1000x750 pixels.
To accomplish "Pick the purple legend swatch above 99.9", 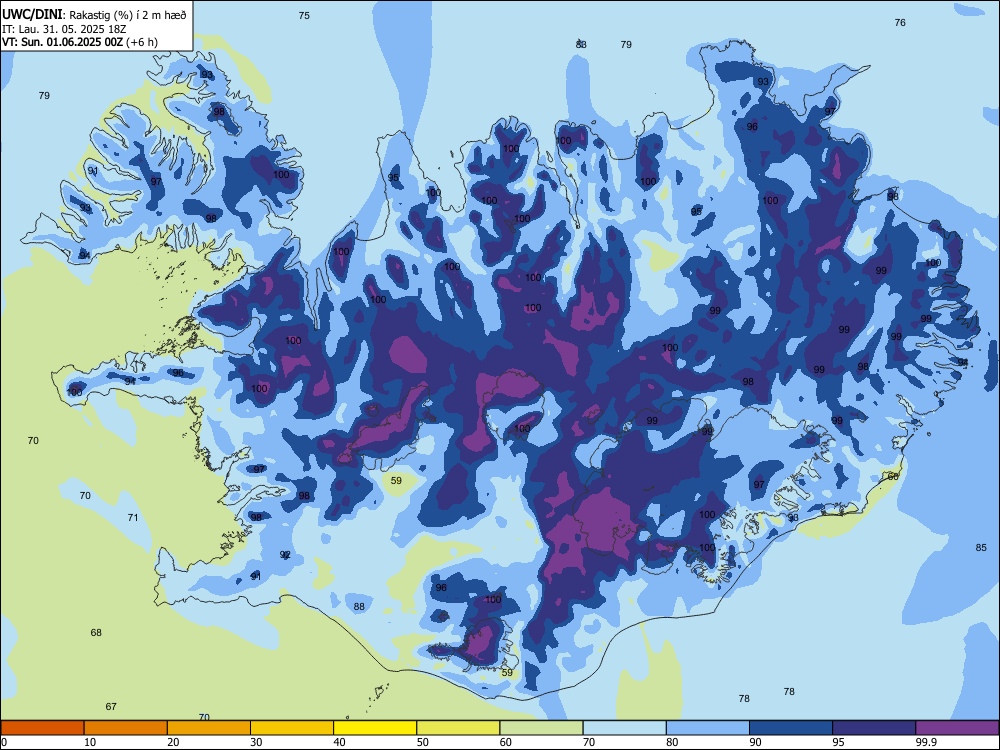I will click(957, 728).
